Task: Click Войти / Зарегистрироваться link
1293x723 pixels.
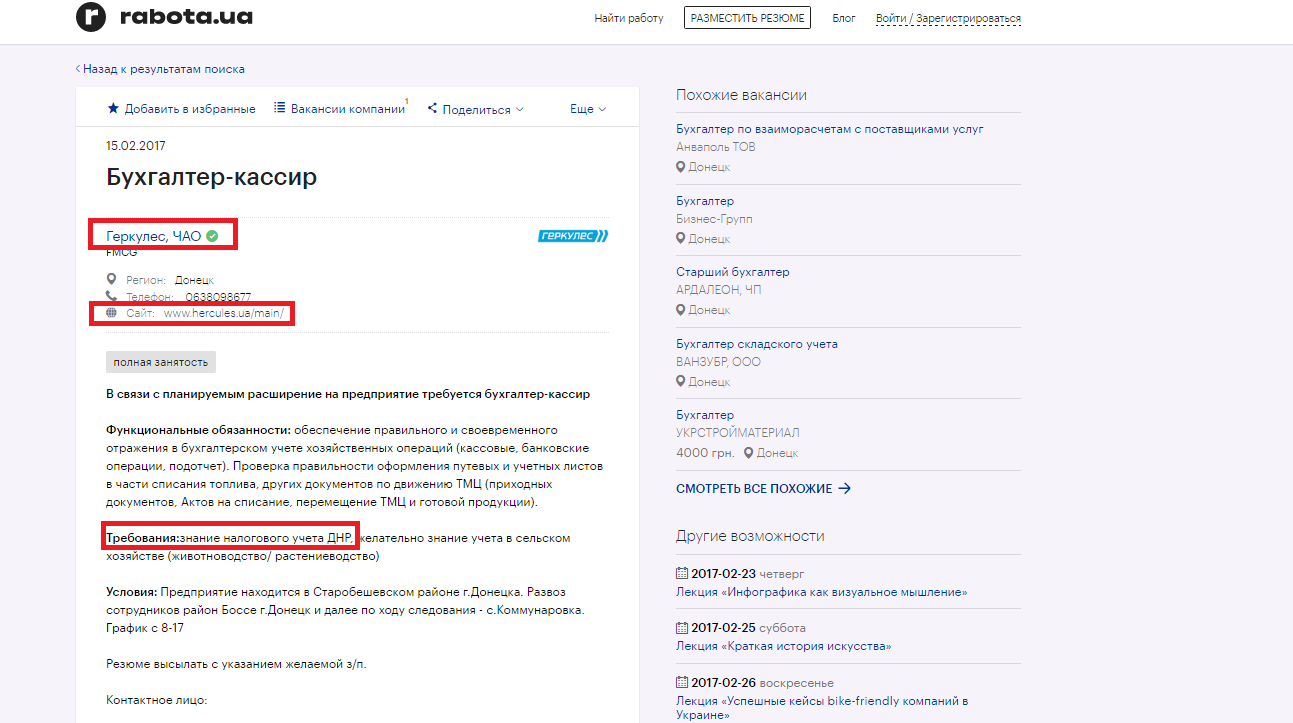Action: (948, 18)
